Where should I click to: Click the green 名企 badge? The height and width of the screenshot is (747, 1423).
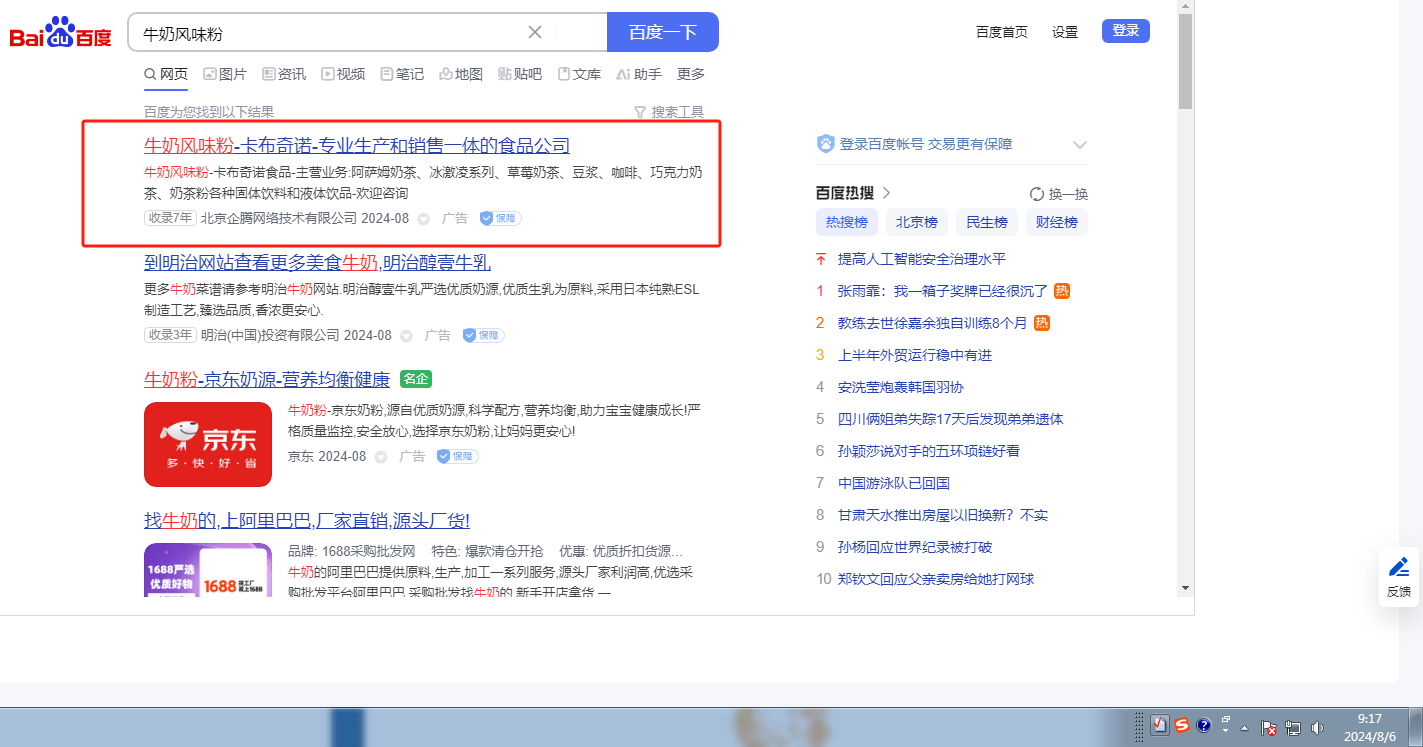(415, 379)
